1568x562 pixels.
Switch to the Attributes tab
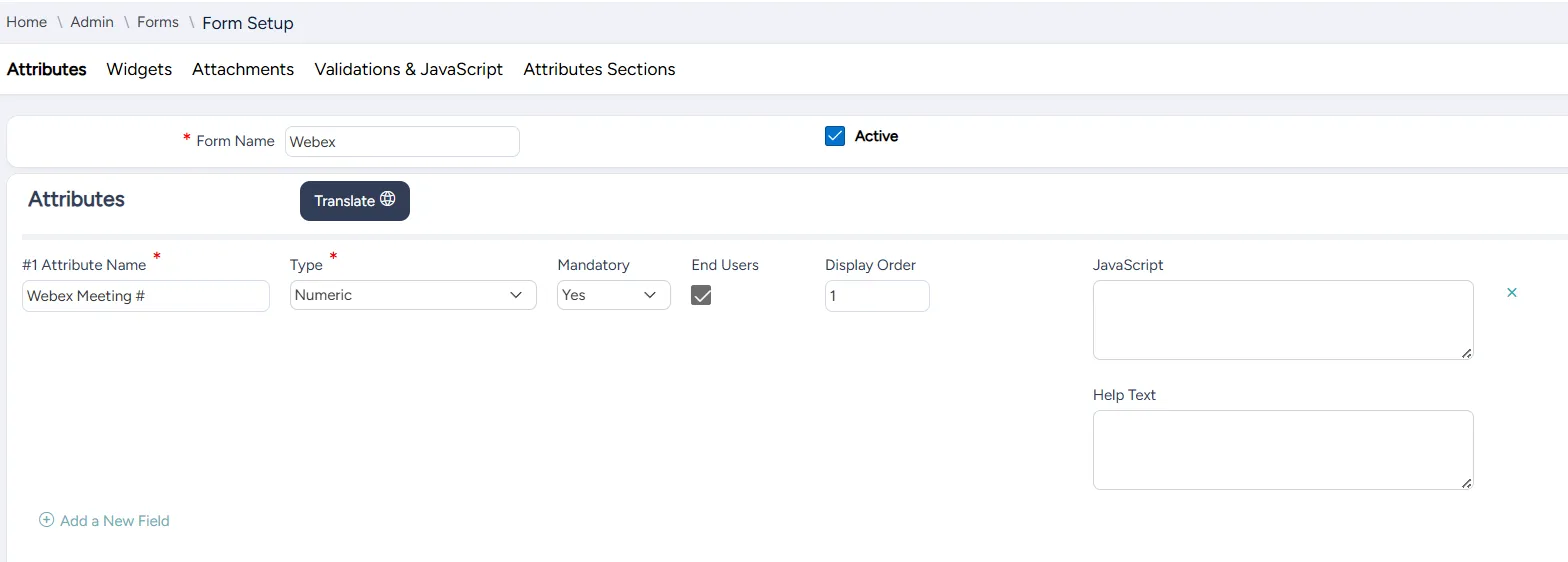click(x=47, y=69)
